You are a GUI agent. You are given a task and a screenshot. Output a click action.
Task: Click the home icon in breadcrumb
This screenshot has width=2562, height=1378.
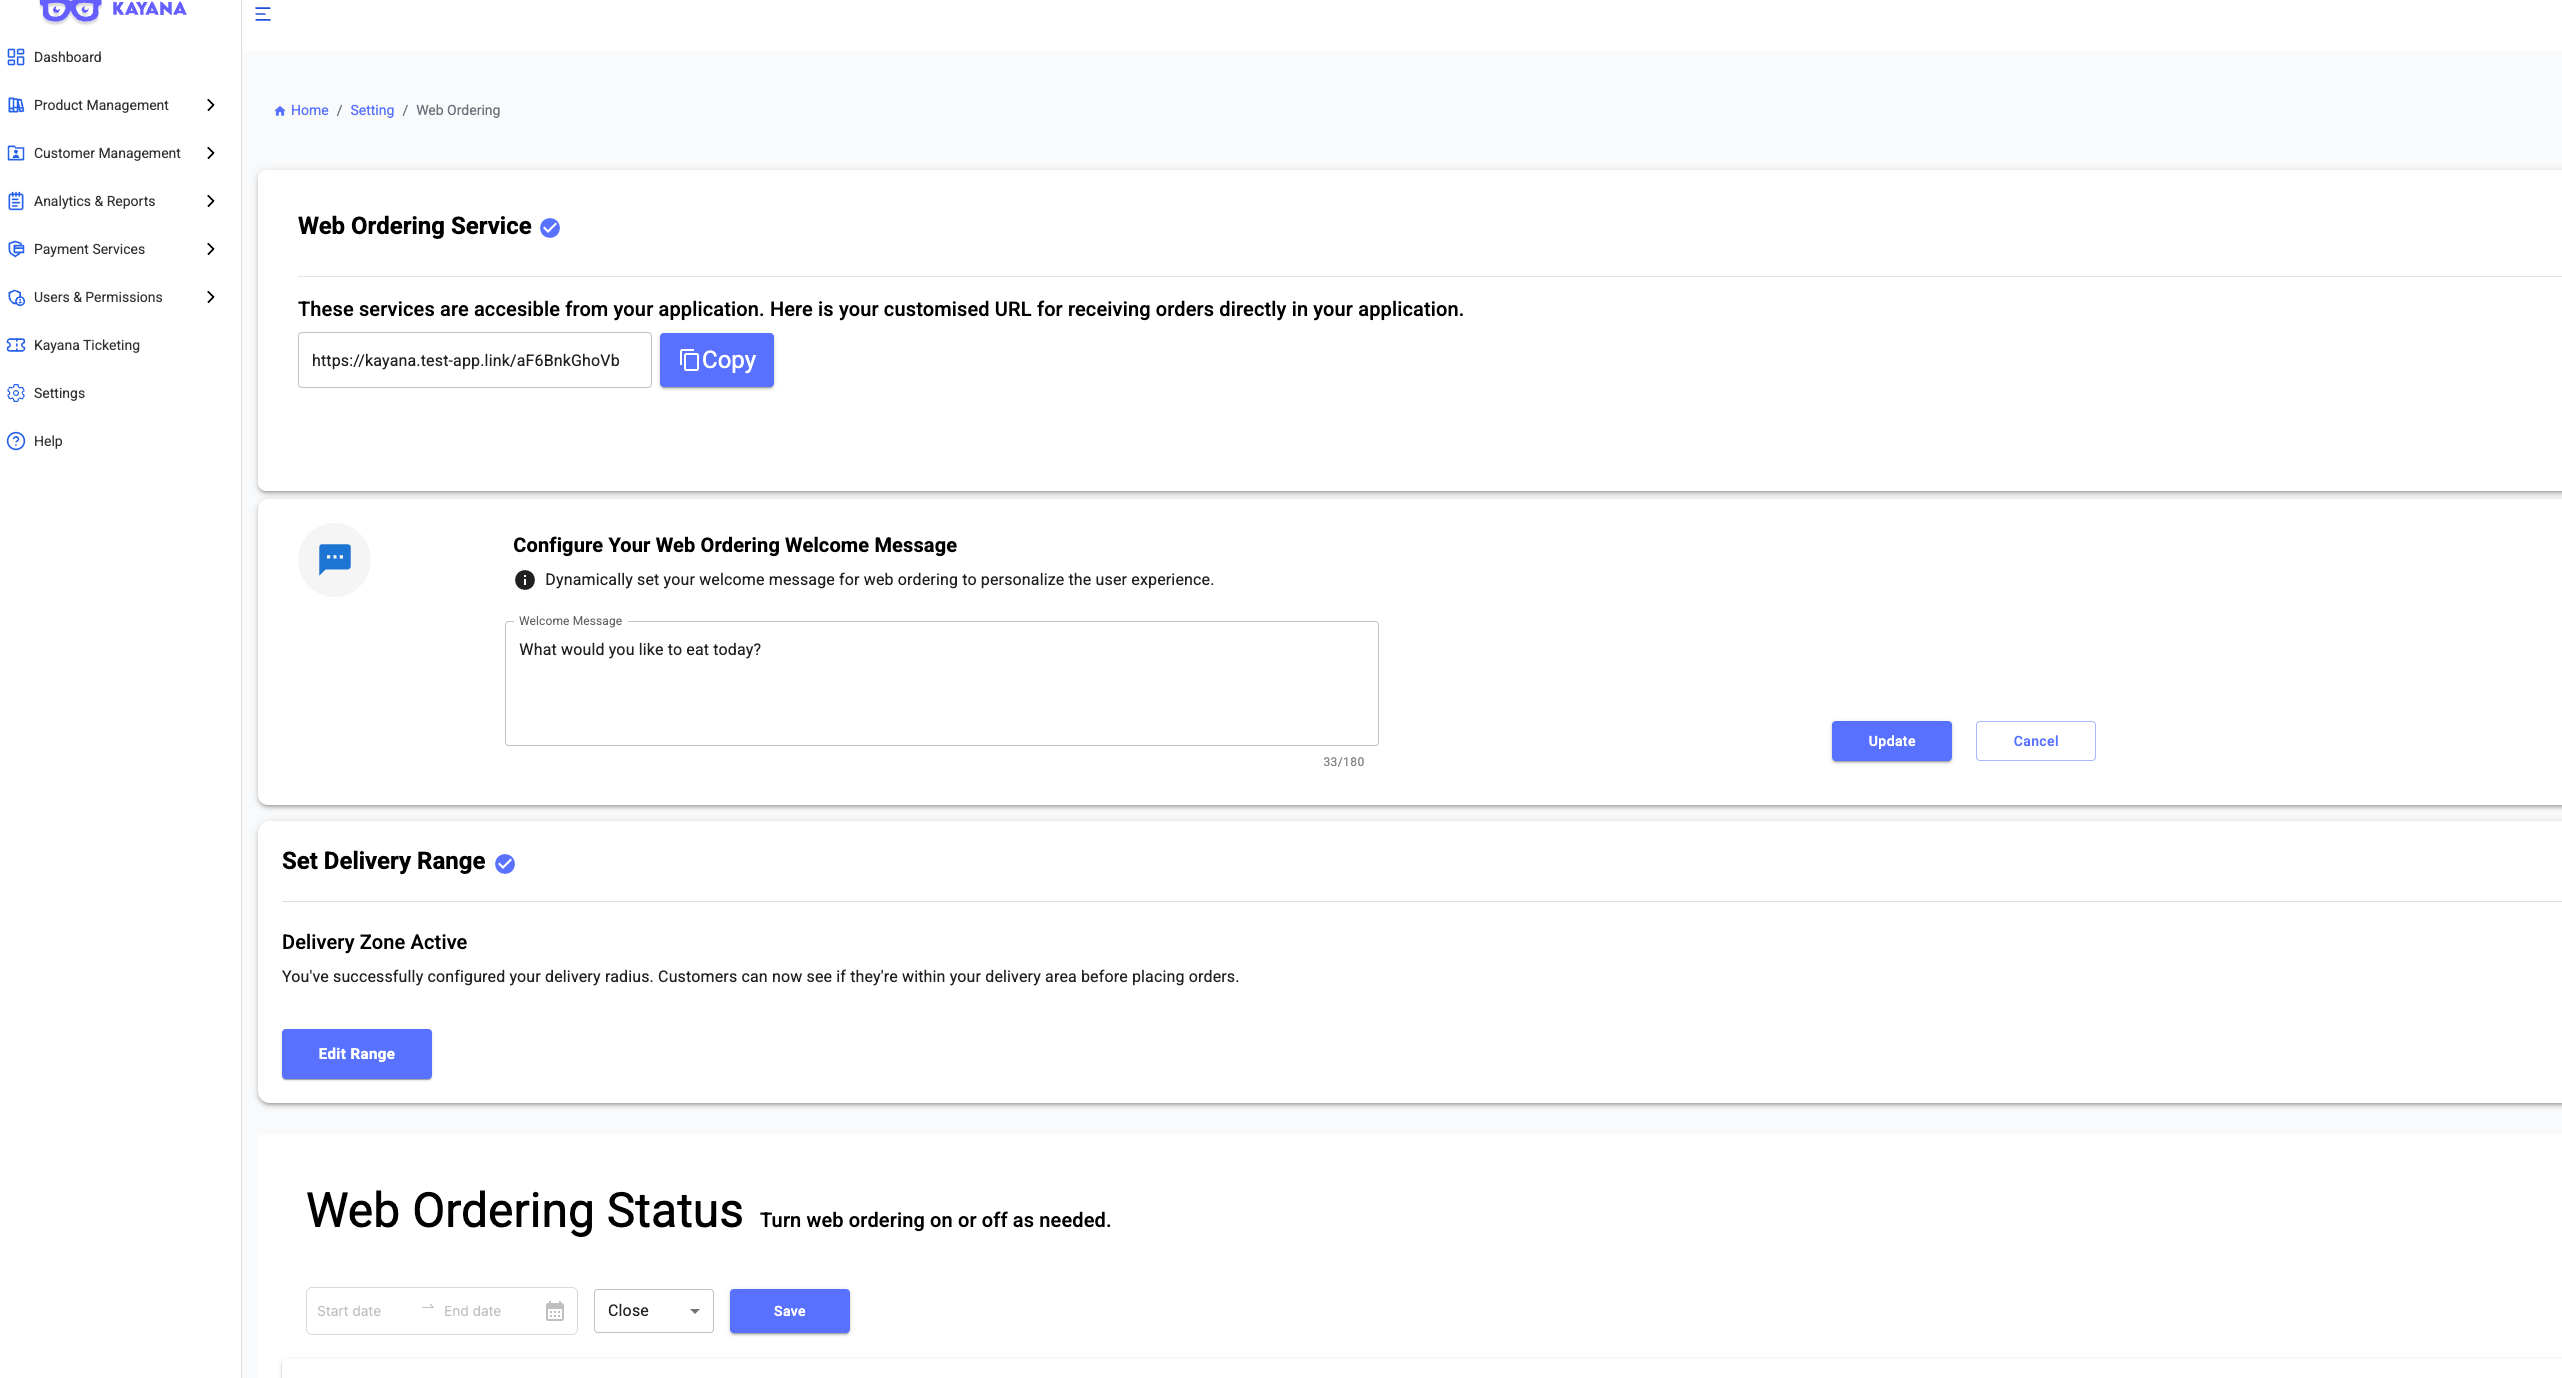tap(280, 111)
